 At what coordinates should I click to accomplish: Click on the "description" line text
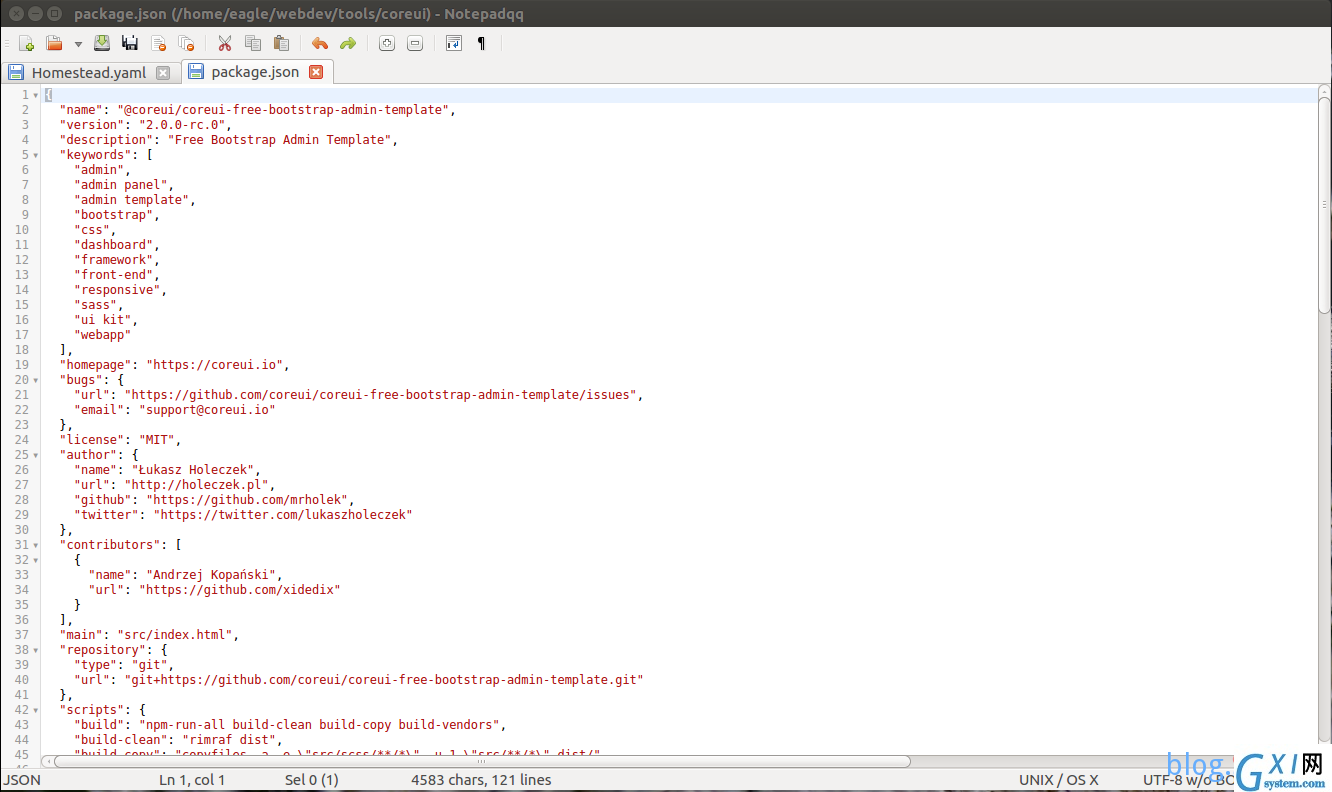click(229, 140)
